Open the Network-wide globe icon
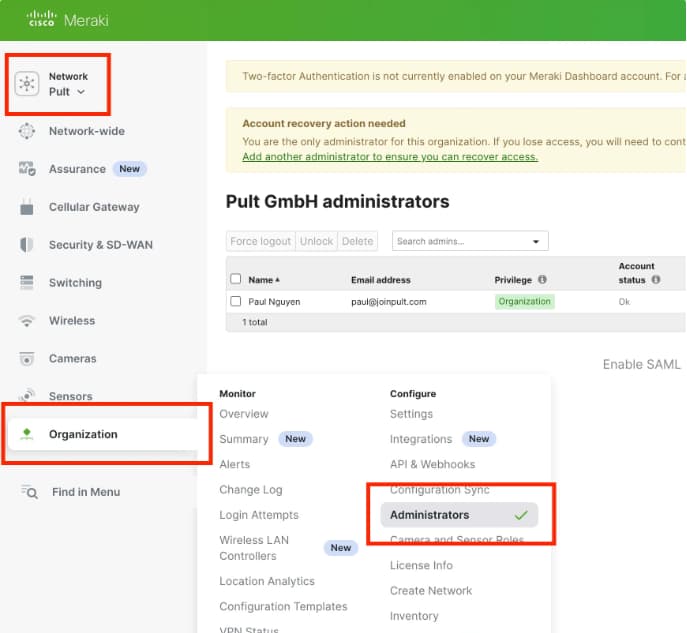 pos(27,131)
